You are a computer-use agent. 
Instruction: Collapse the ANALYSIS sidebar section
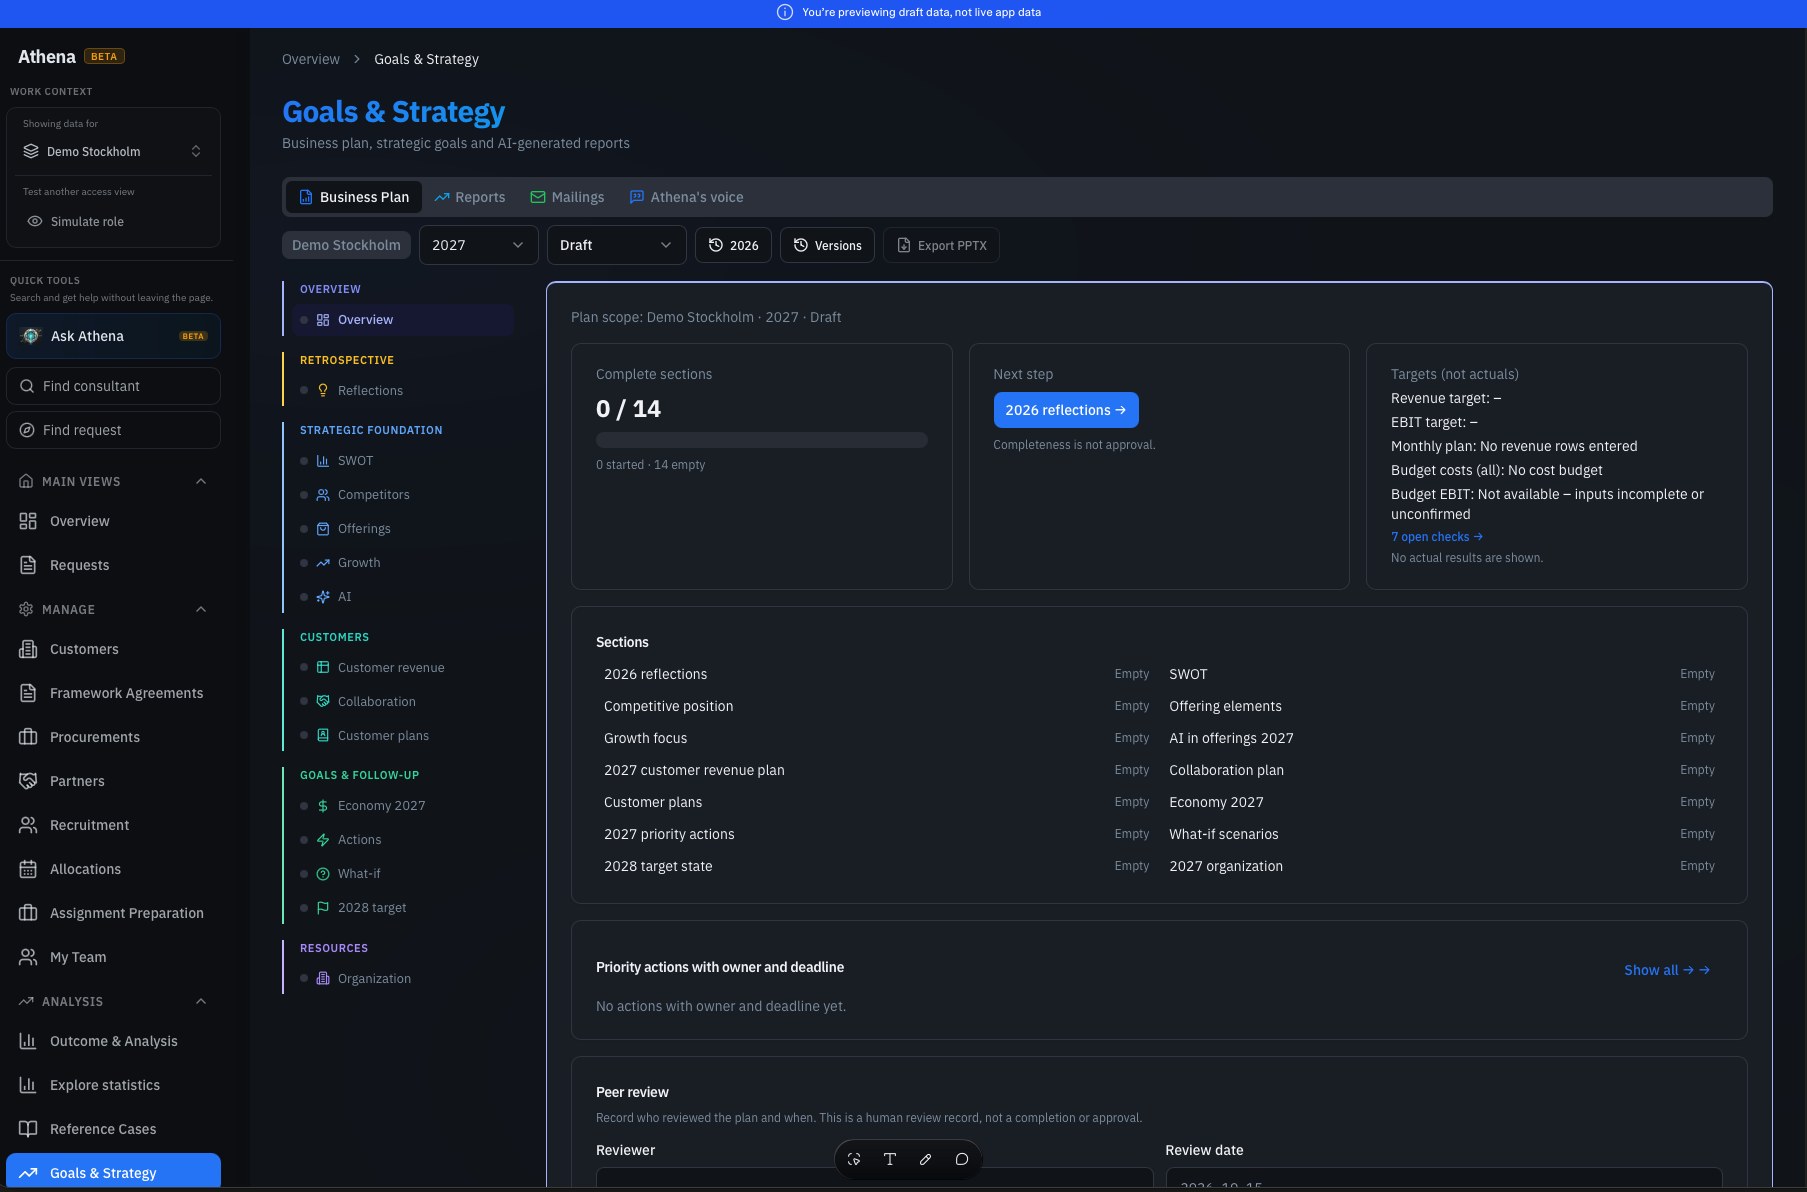[201, 1002]
